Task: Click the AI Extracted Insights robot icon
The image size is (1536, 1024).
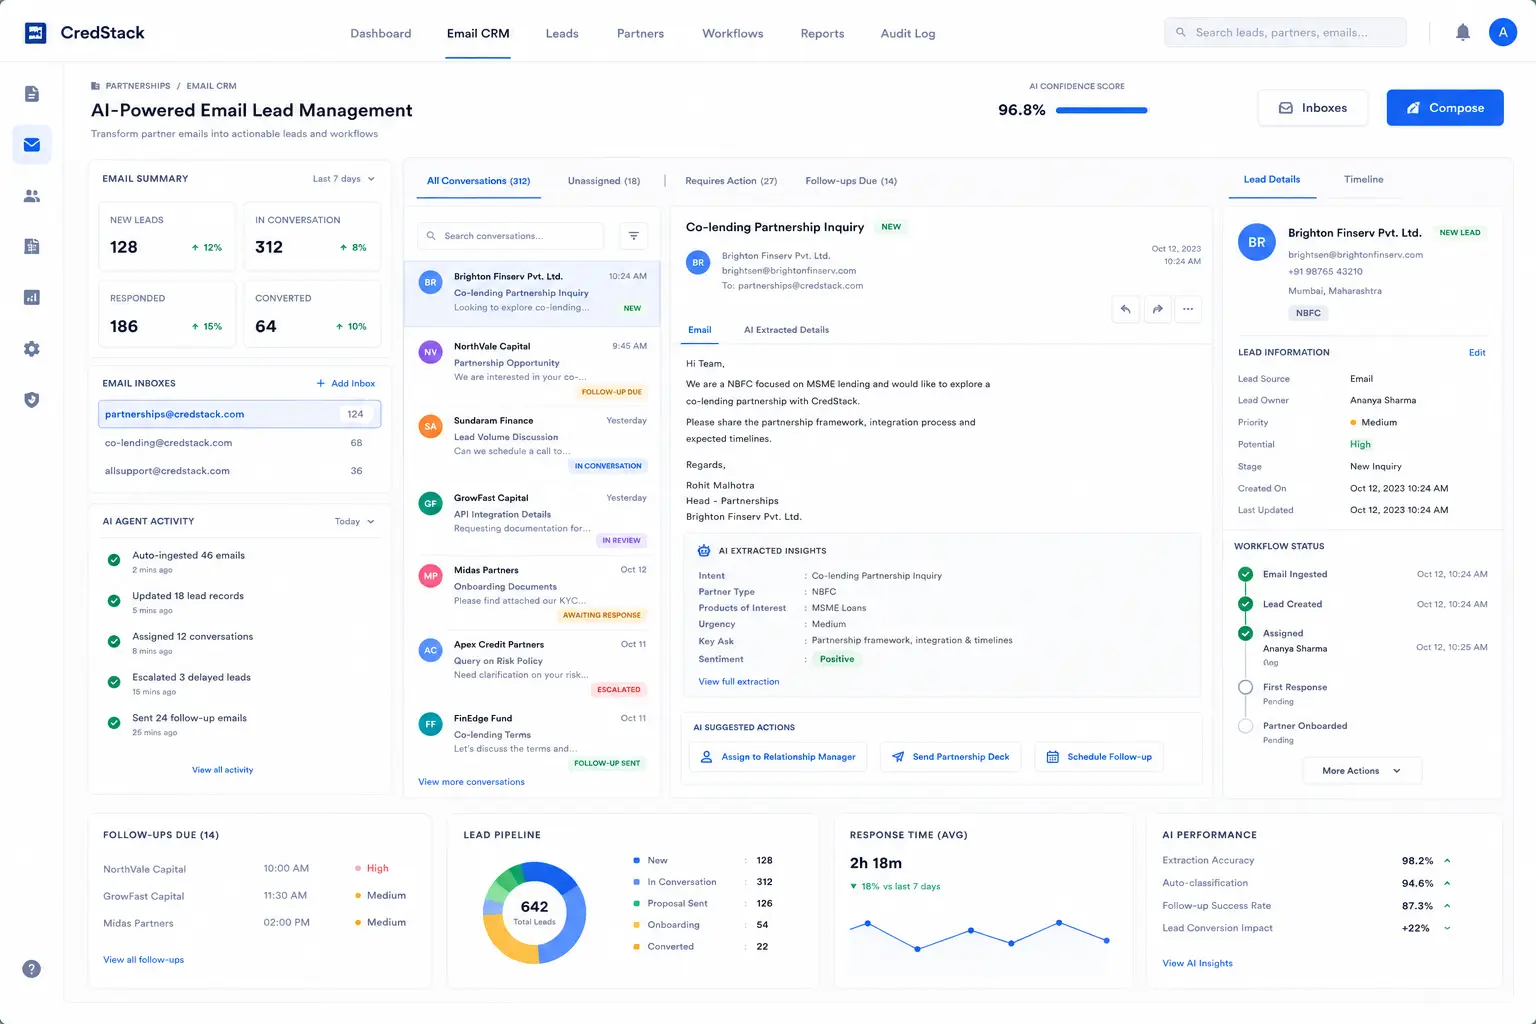Action: point(704,551)
